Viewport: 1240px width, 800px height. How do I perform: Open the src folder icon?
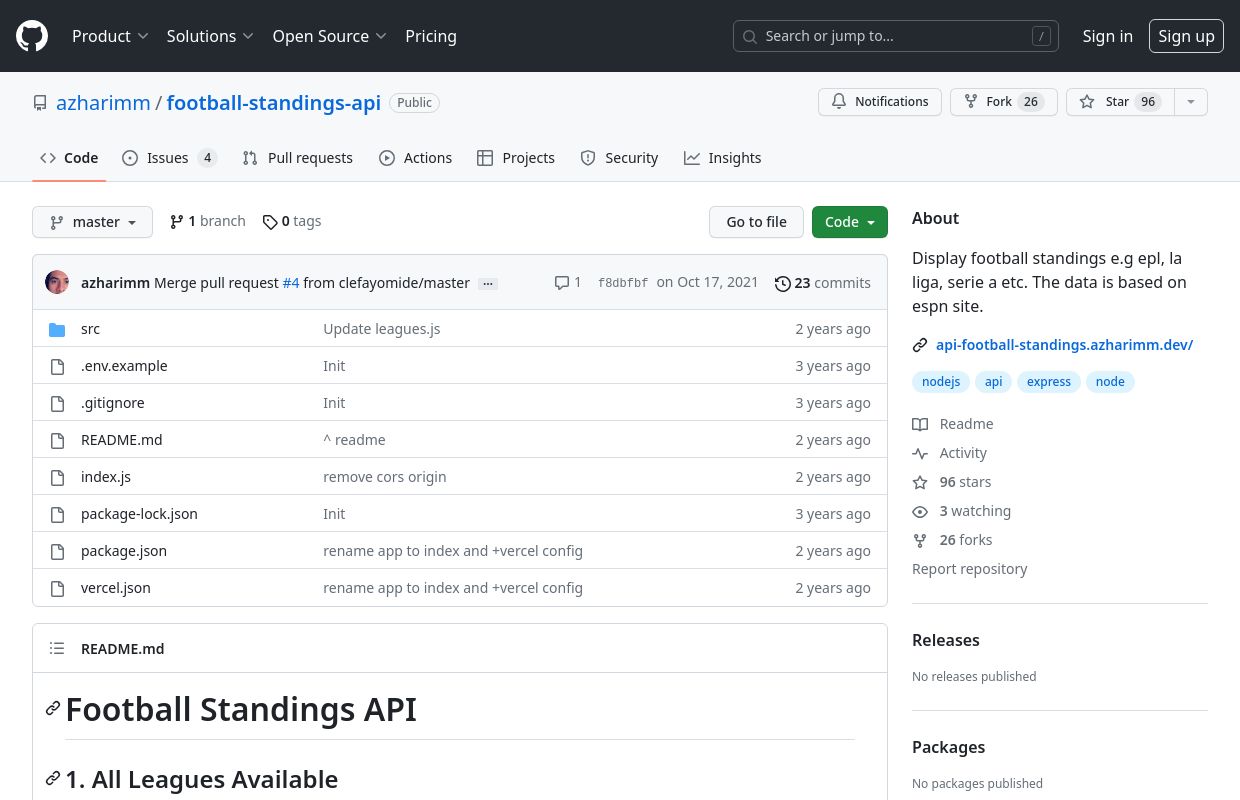click(x=57, y=329)
